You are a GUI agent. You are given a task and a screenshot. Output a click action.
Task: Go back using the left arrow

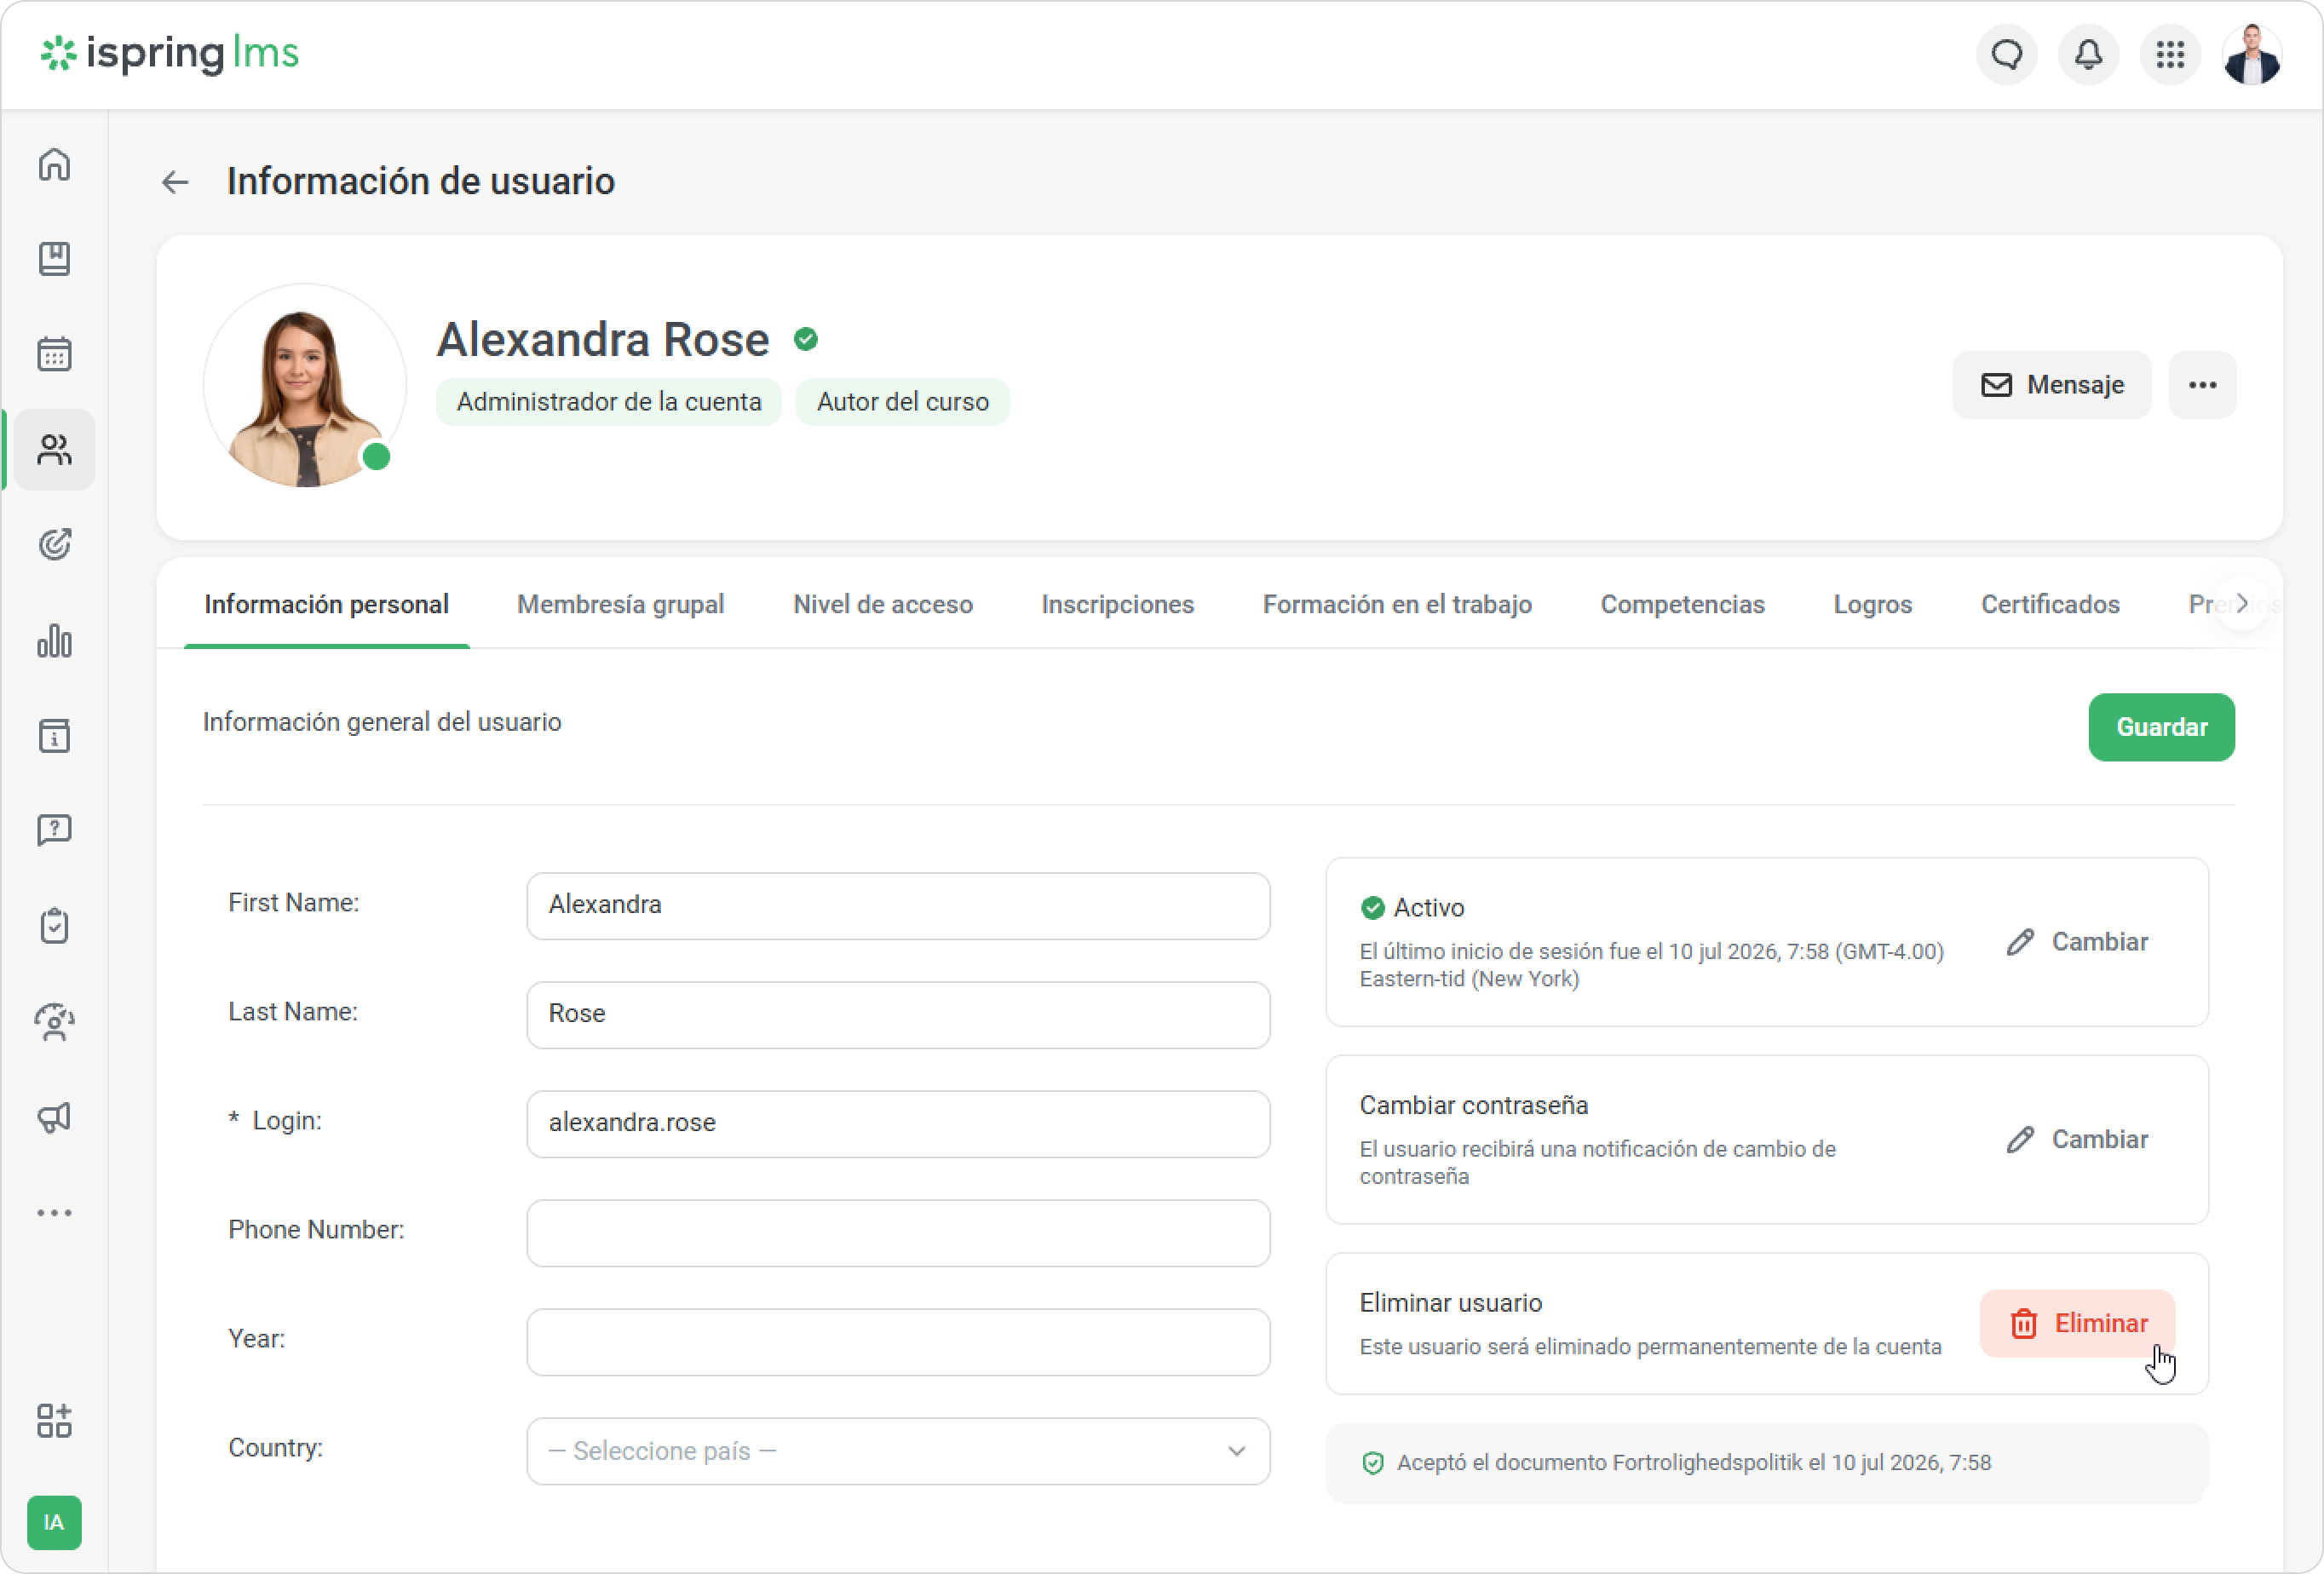175,182
